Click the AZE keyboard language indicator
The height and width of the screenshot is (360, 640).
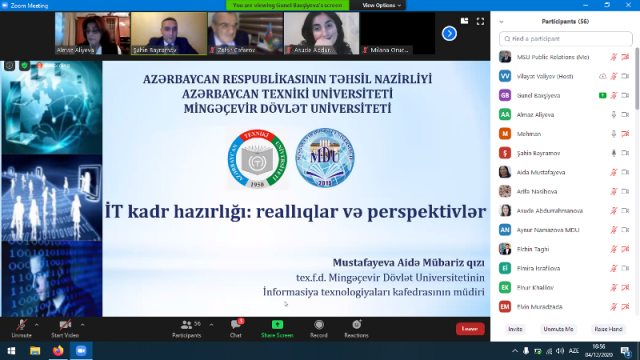click(573, 351)
